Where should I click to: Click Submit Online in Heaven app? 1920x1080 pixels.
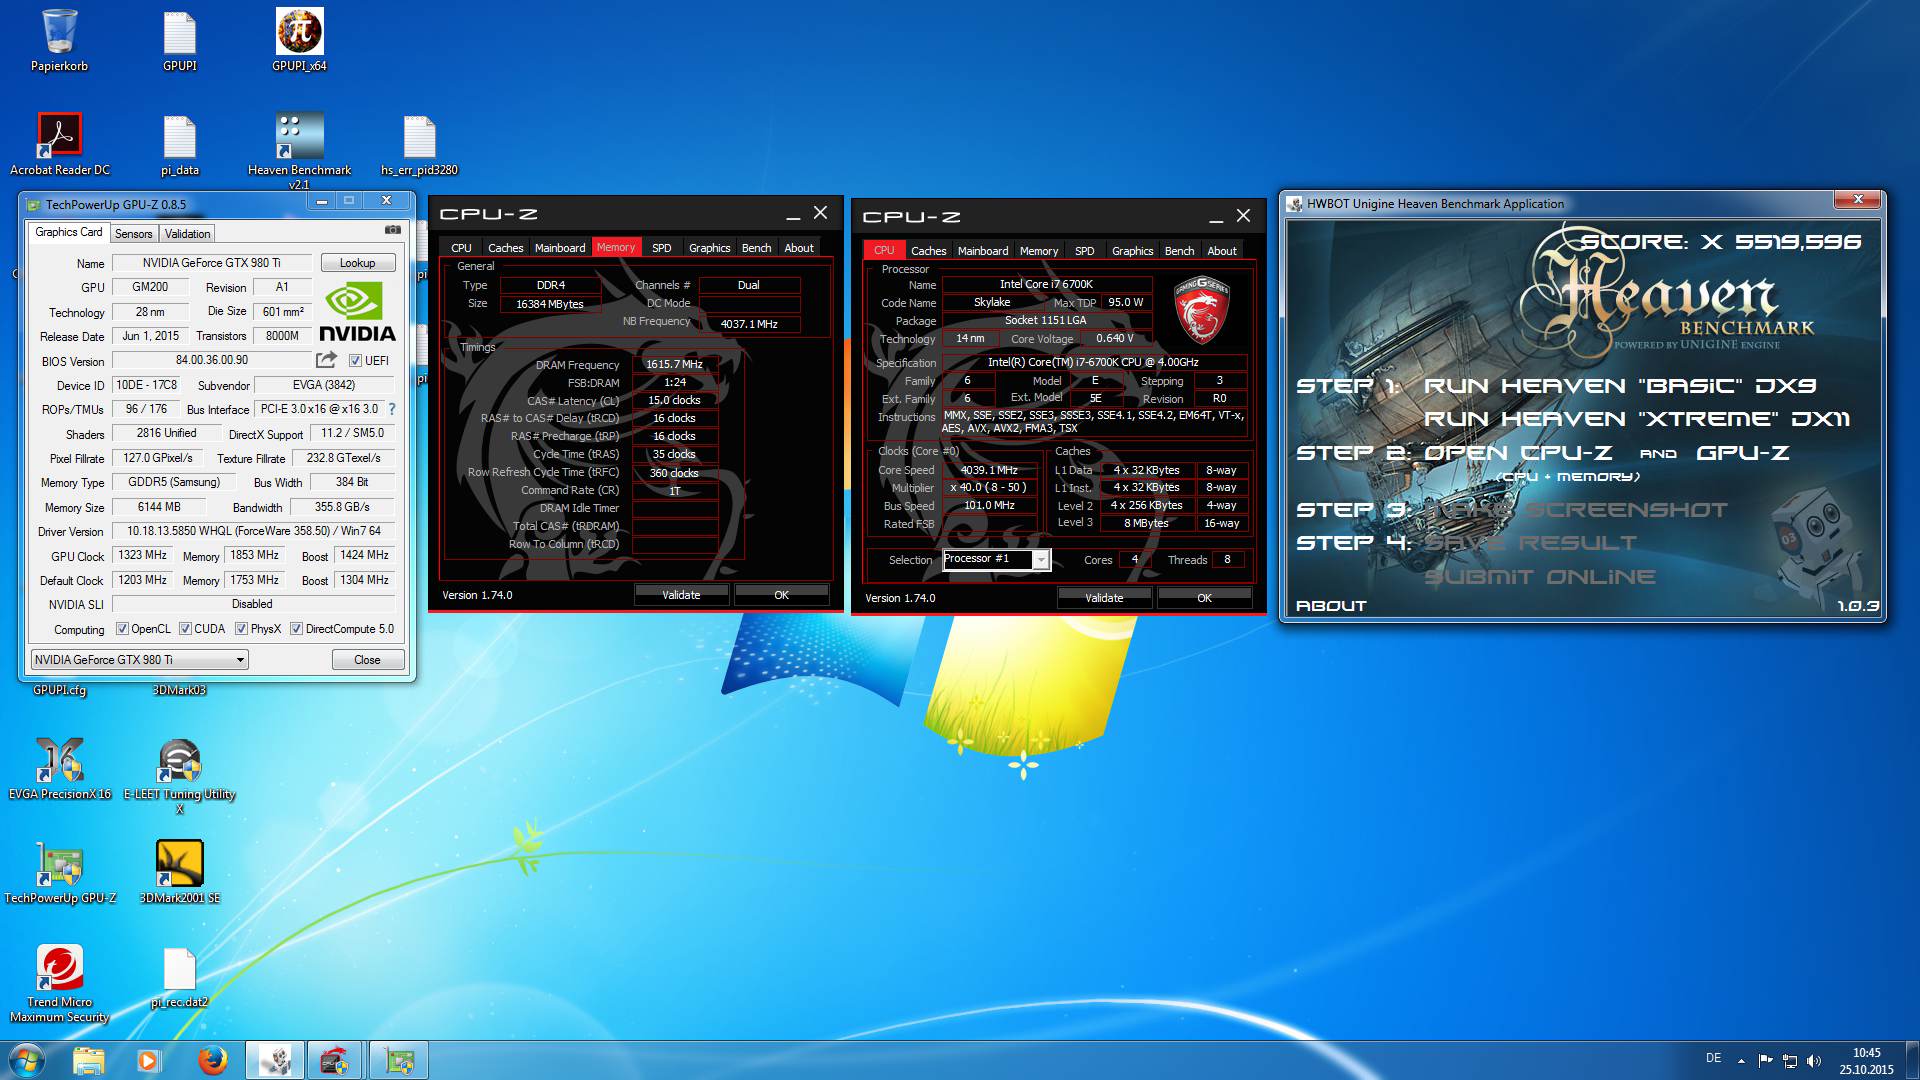[1539, 577]
